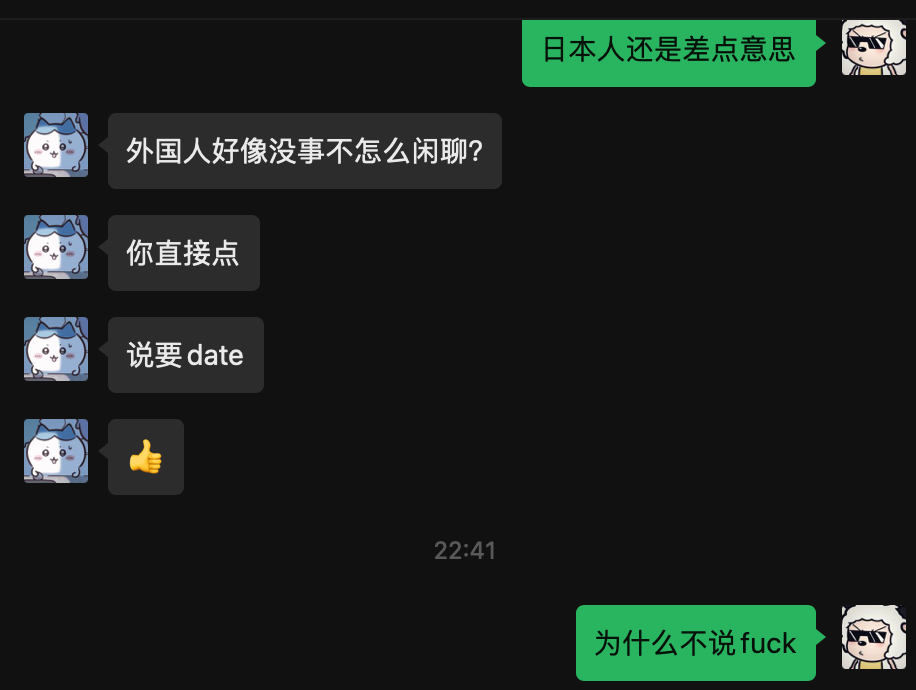
Task: Click the message bubble 说要 date
Action: 186,355
